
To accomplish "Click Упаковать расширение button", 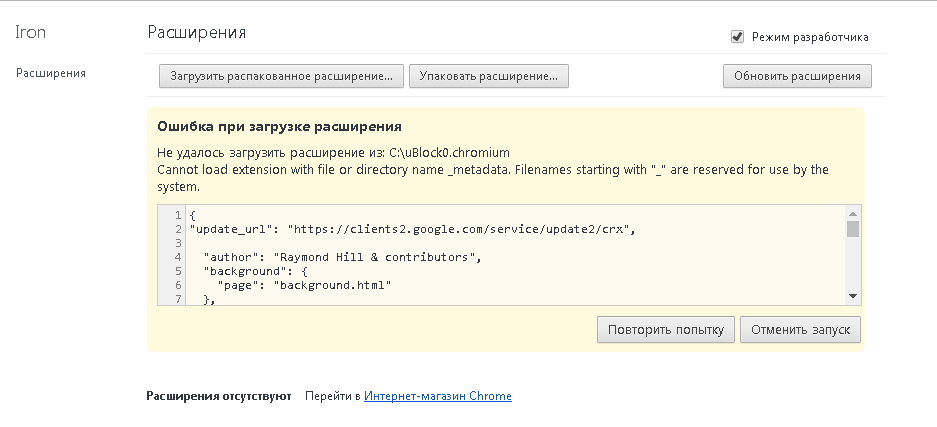I will click(x=489, y=76).
